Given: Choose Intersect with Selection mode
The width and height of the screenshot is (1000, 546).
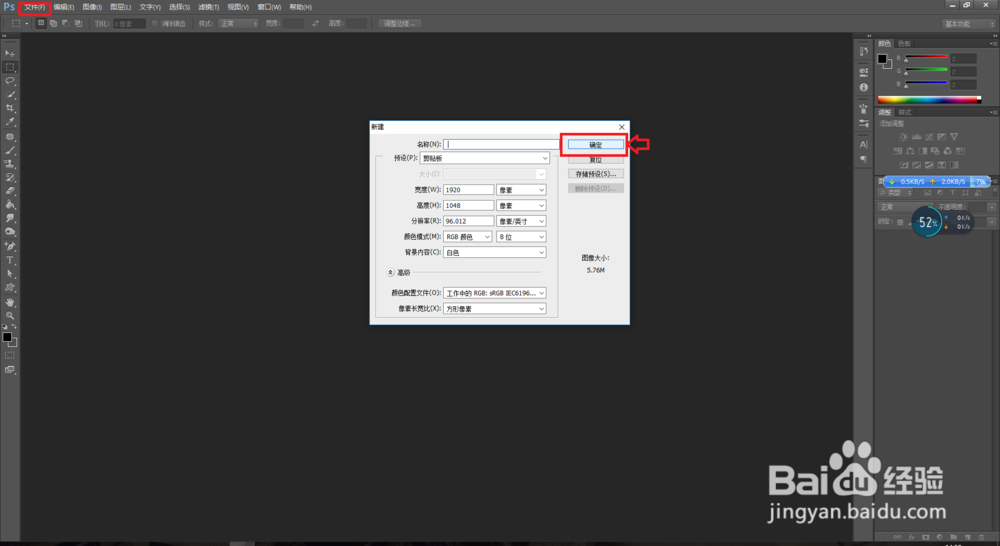Looking at the screenshot, I should tap(78, 23).
